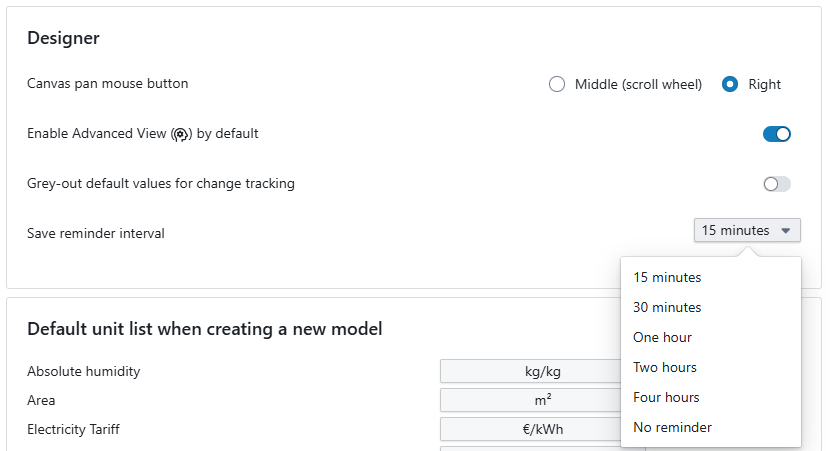
Task: Click the Default unit list heading
Action: point(204,329)
